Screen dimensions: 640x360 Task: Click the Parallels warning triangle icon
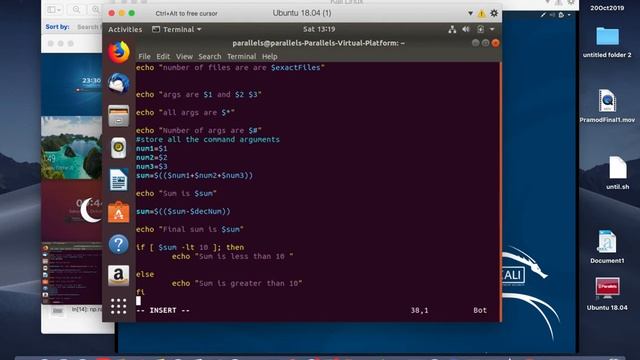pyautogui.click(x=482, y=13)
